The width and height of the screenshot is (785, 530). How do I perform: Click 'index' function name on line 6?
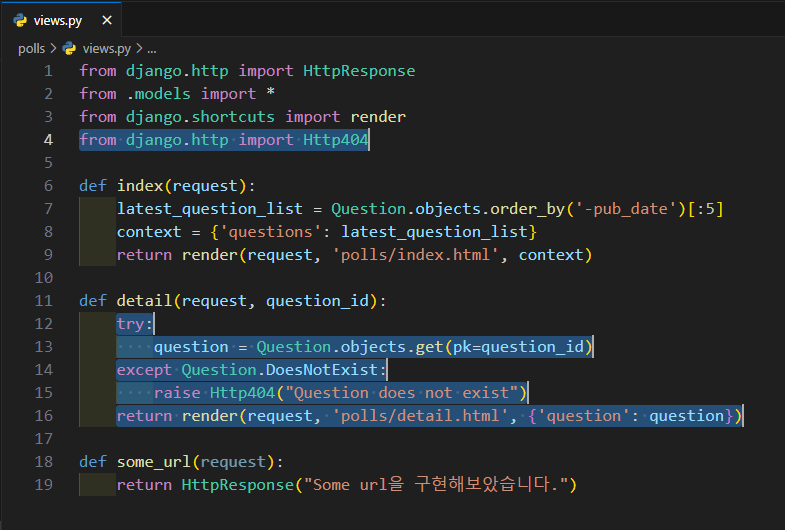click(x=140, y=186)
